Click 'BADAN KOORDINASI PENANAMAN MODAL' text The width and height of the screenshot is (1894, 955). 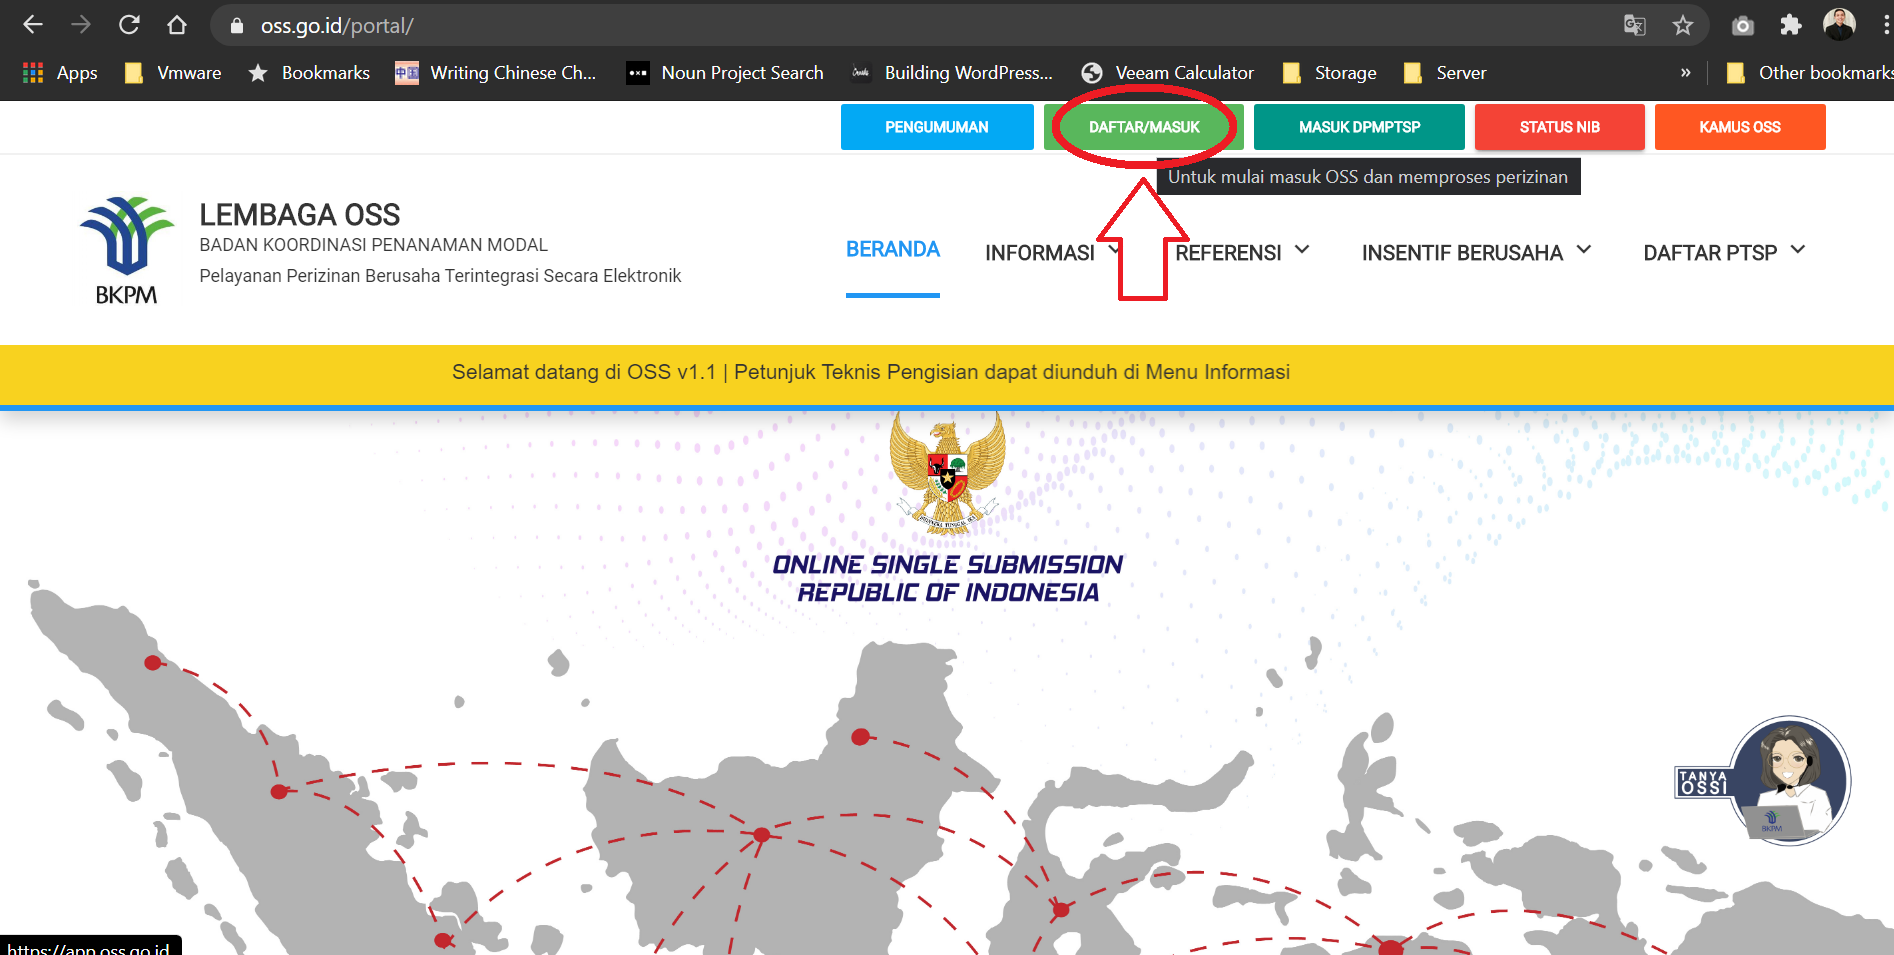(373, 245)
